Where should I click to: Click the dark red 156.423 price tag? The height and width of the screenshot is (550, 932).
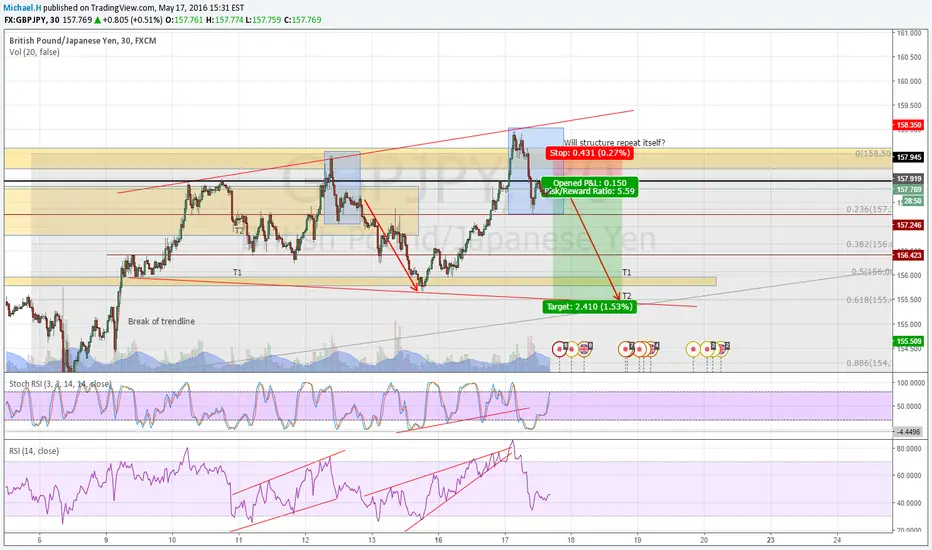[x=909, y=255]
